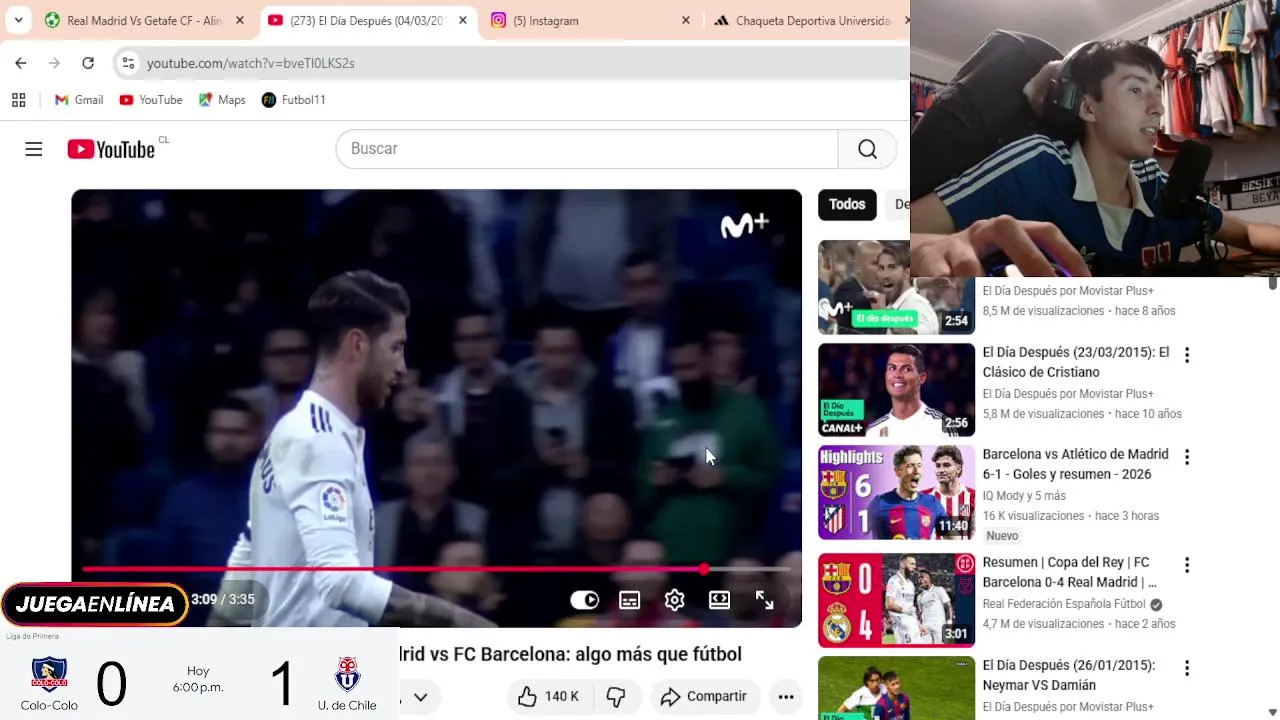1280x720 pixels.
Task: Toggle autoplay switch in player
Action: click(x=584, y=600)
